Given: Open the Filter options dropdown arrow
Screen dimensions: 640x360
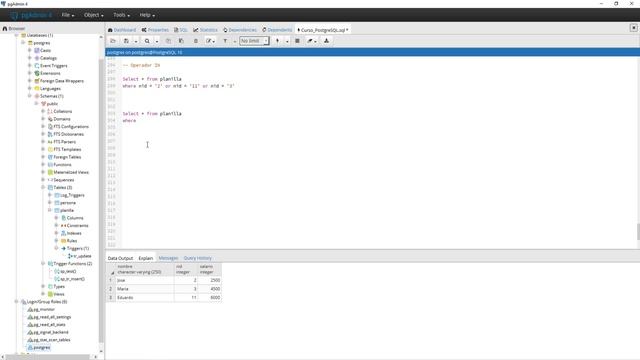Looking at the screenshot, I should (235, 41).
